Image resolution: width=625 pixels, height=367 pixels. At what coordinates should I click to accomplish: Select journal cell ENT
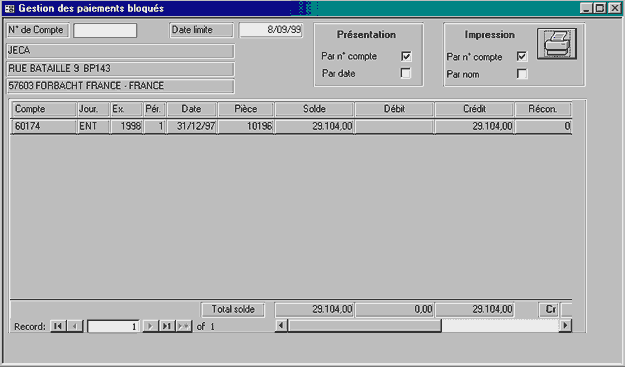(93, 126)
